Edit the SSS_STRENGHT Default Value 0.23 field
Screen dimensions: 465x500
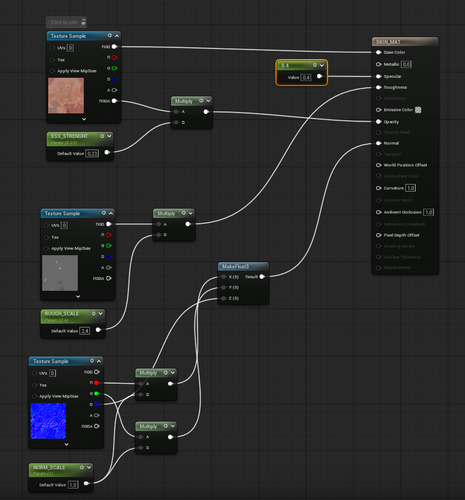tap(92, 153)
